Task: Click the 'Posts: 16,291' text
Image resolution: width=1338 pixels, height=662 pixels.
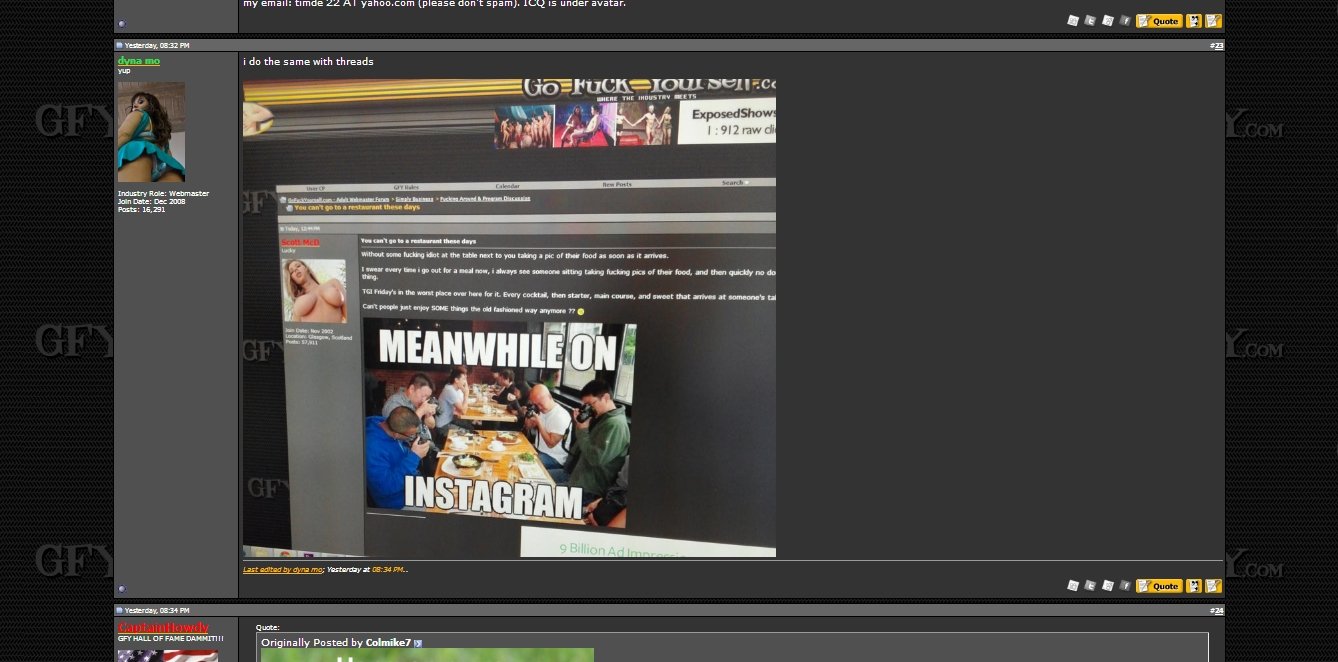Action: [142, 210]
